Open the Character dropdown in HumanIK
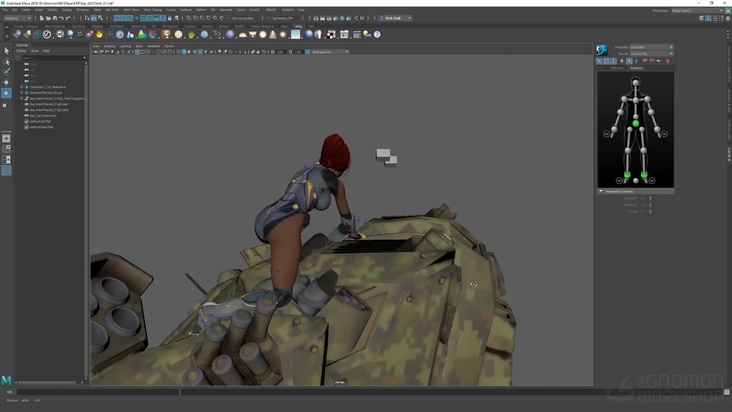Screen dimensions: 732x412 pyautogui.click(x=652, y=47)
